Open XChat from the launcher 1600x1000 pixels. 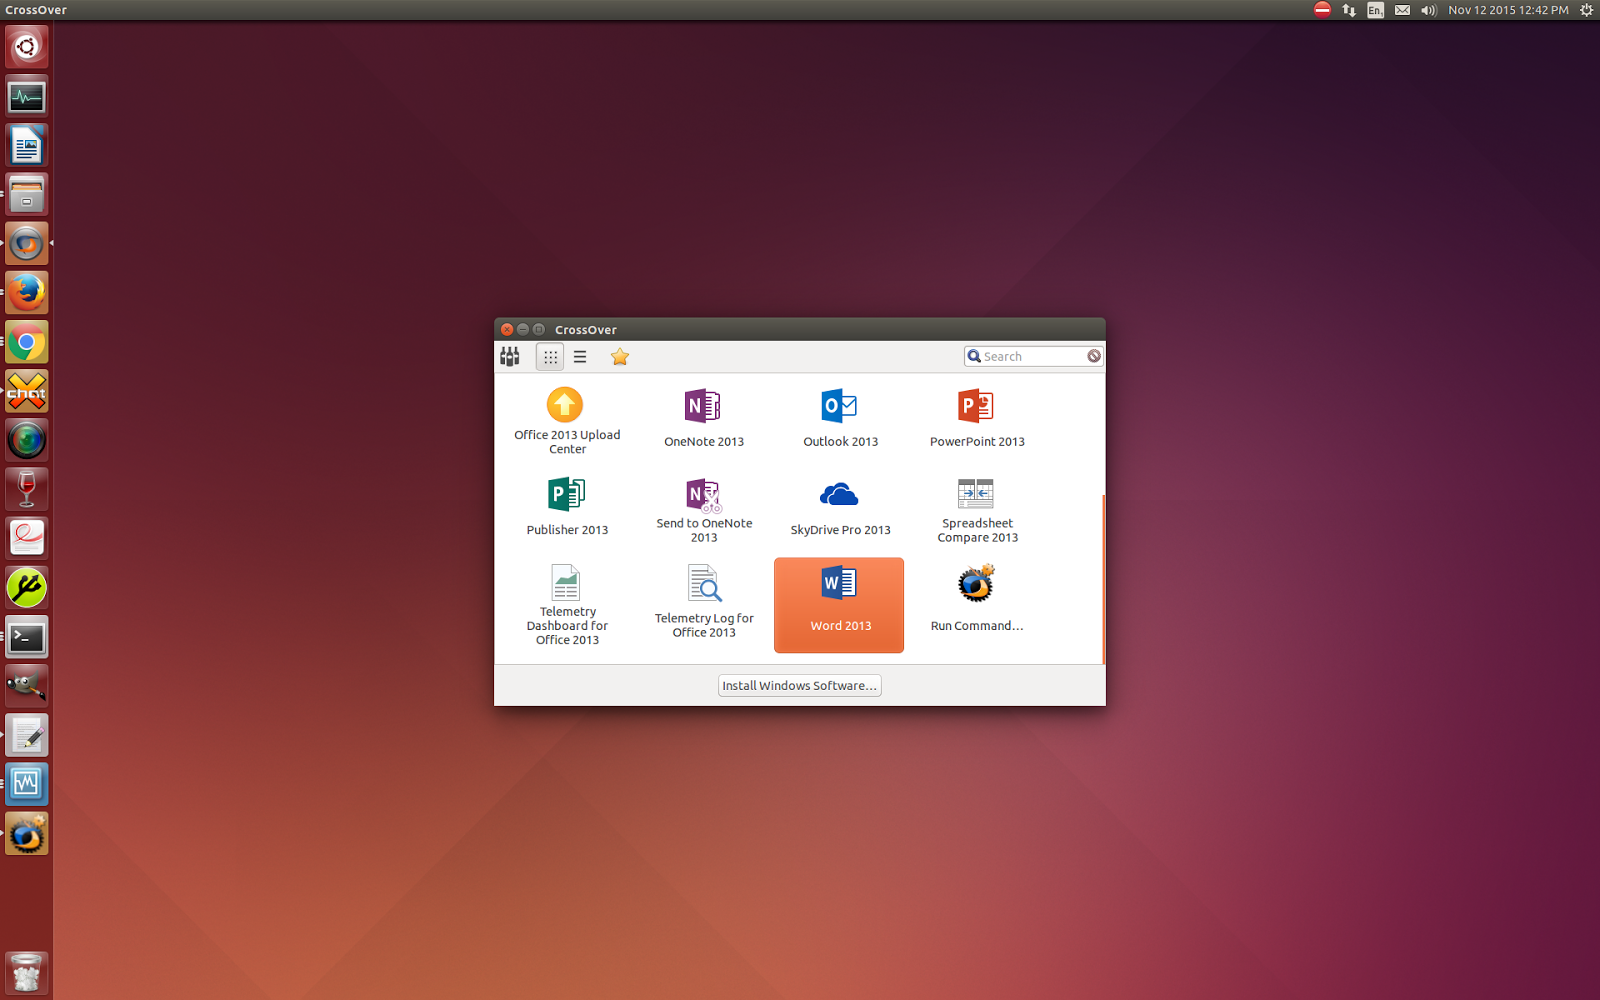[27, 391]
